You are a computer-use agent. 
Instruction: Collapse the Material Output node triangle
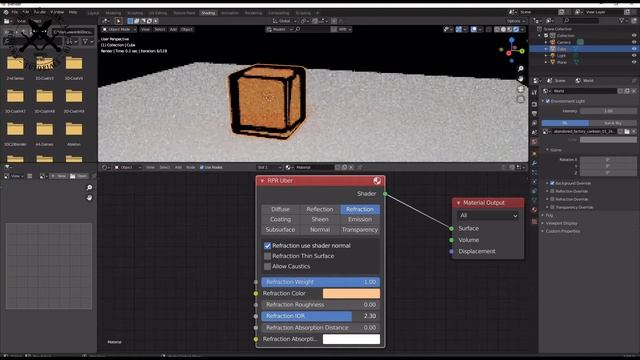pos(458,203)
